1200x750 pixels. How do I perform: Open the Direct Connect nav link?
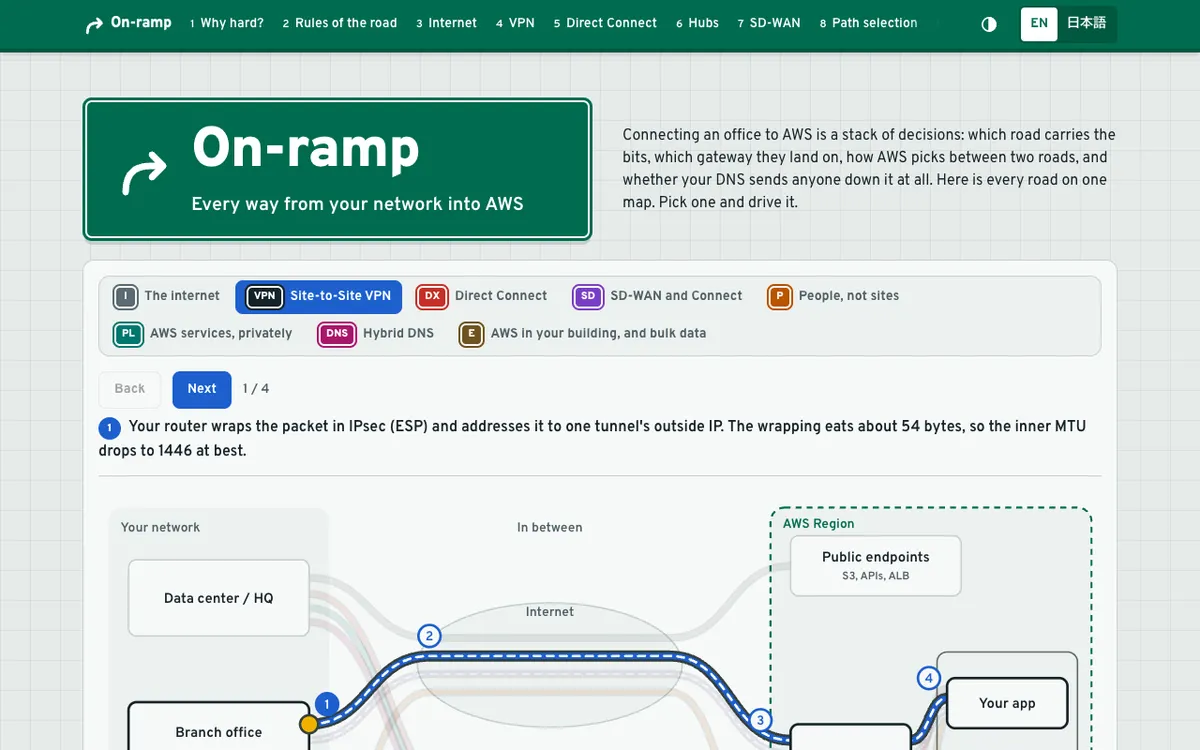[x=605, y=23]
